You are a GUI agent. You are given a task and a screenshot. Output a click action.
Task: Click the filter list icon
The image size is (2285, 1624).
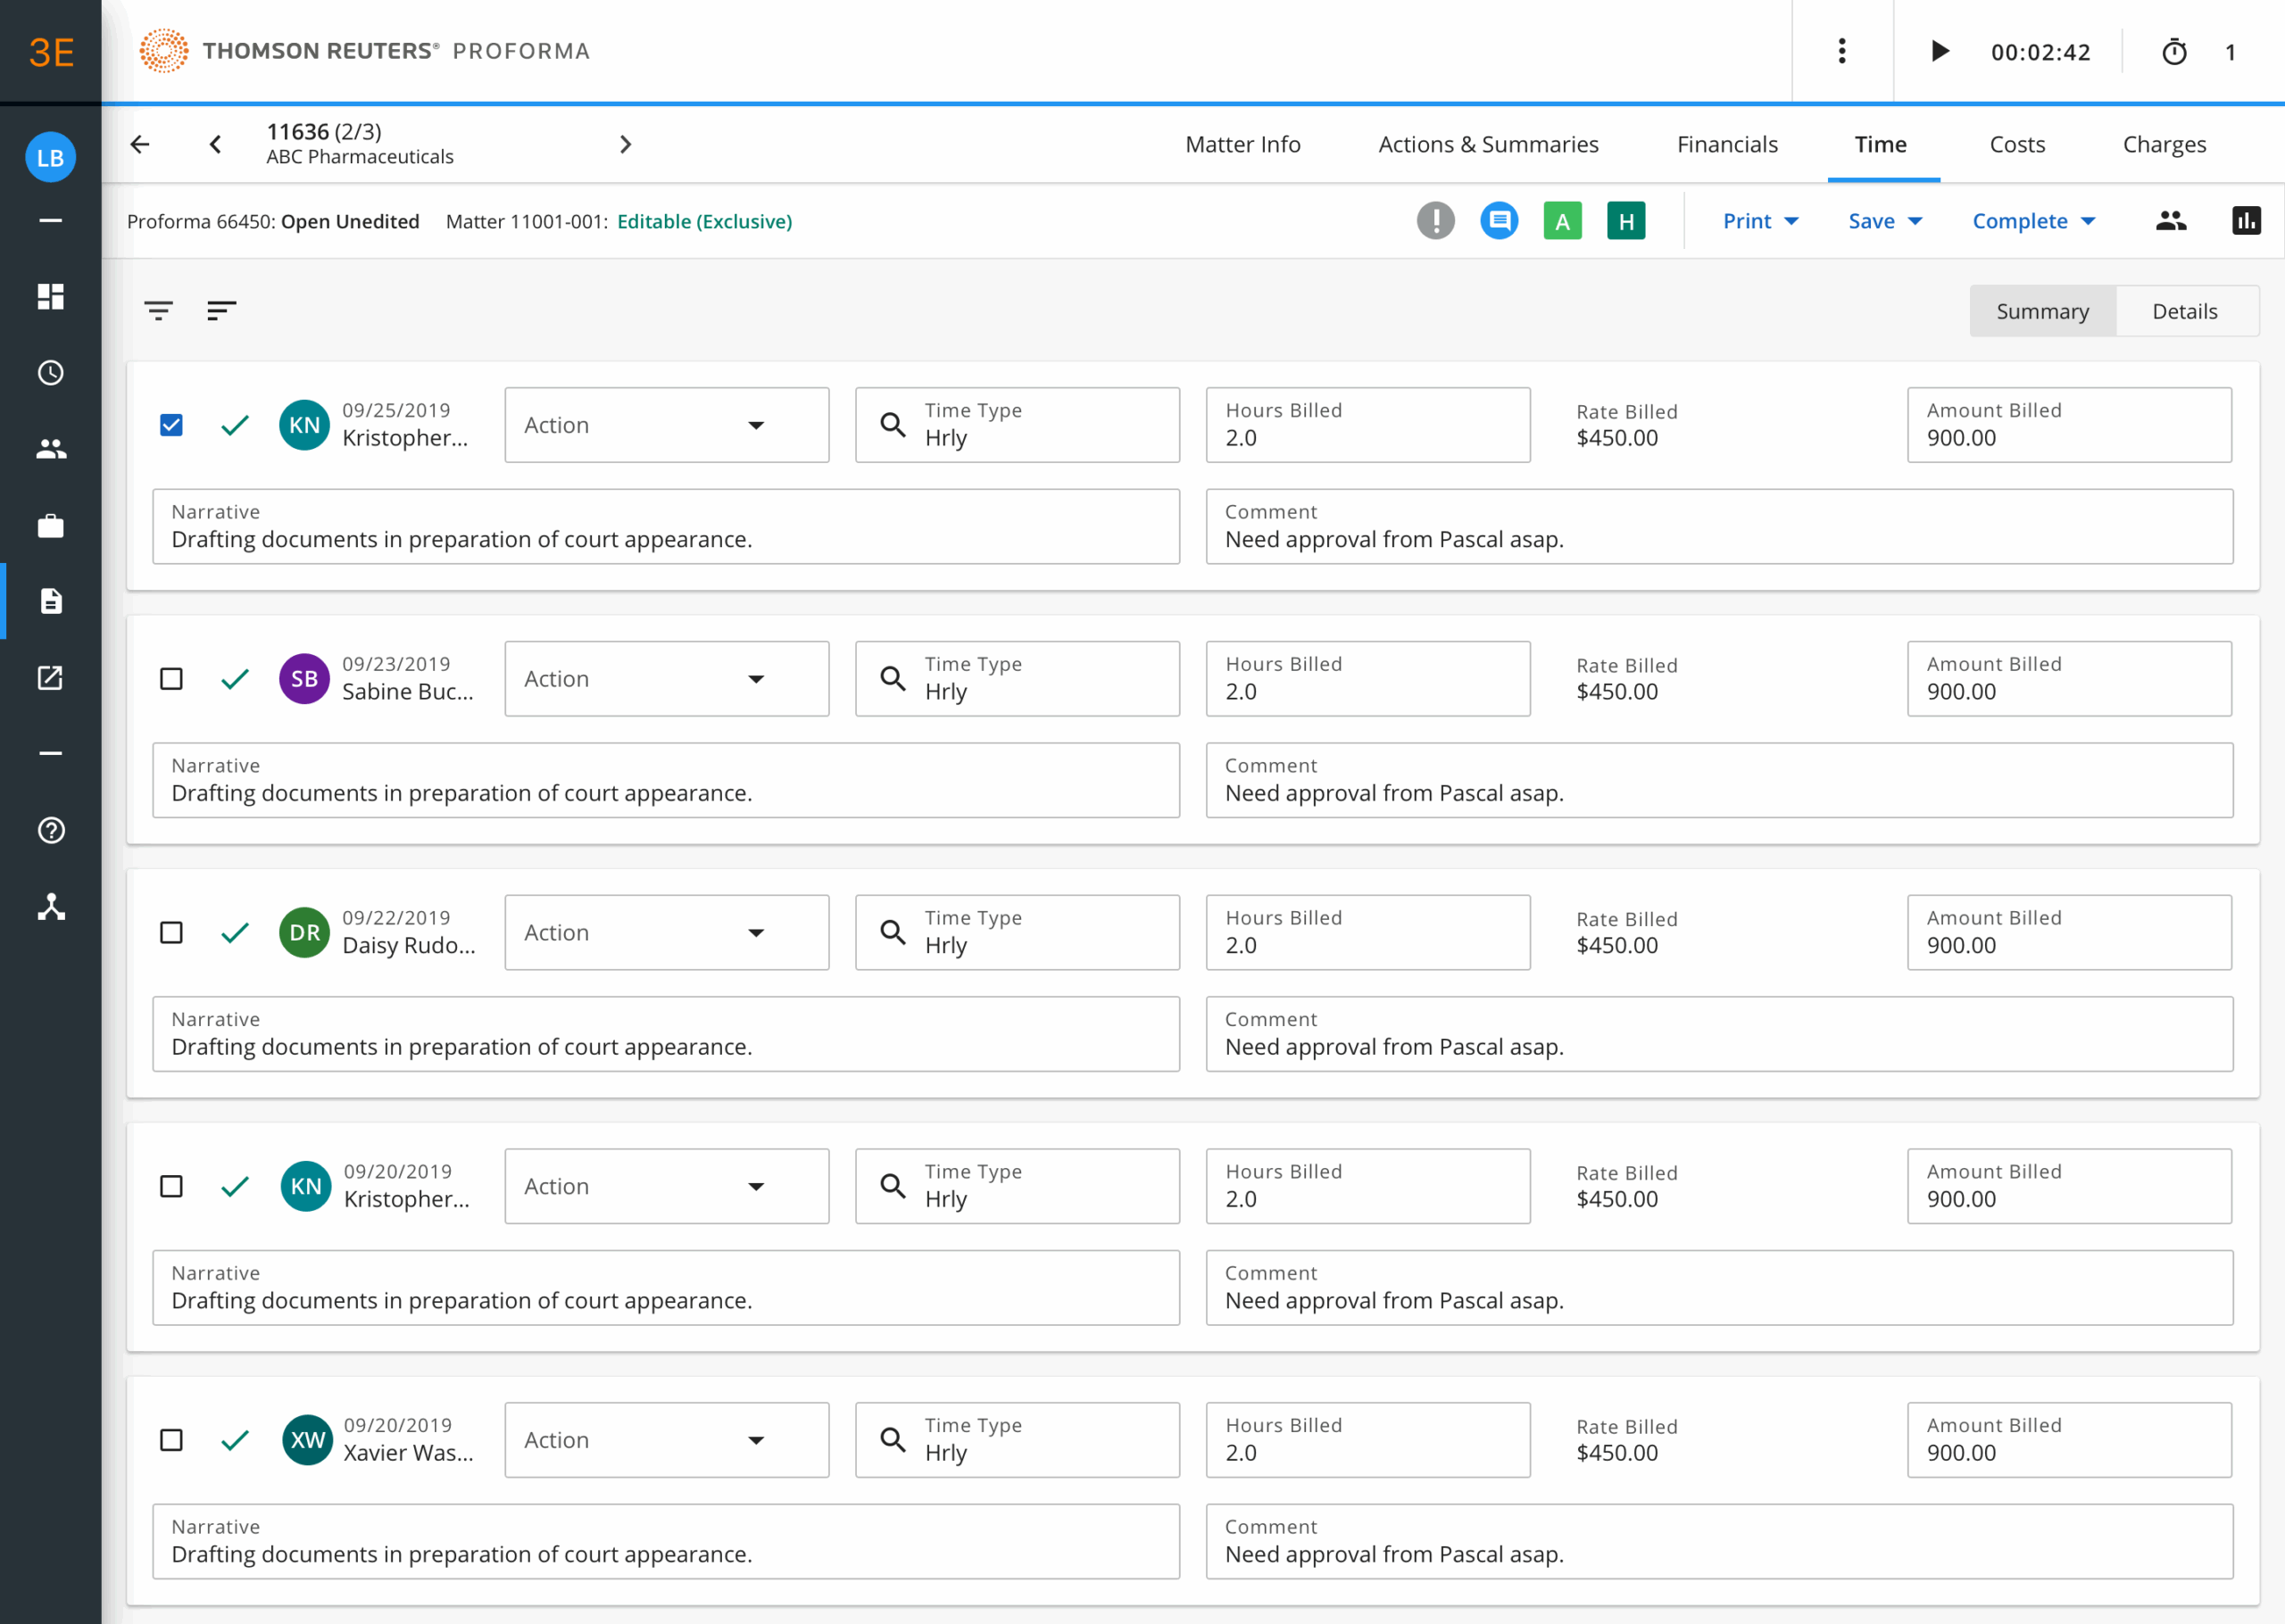point(158,311)
